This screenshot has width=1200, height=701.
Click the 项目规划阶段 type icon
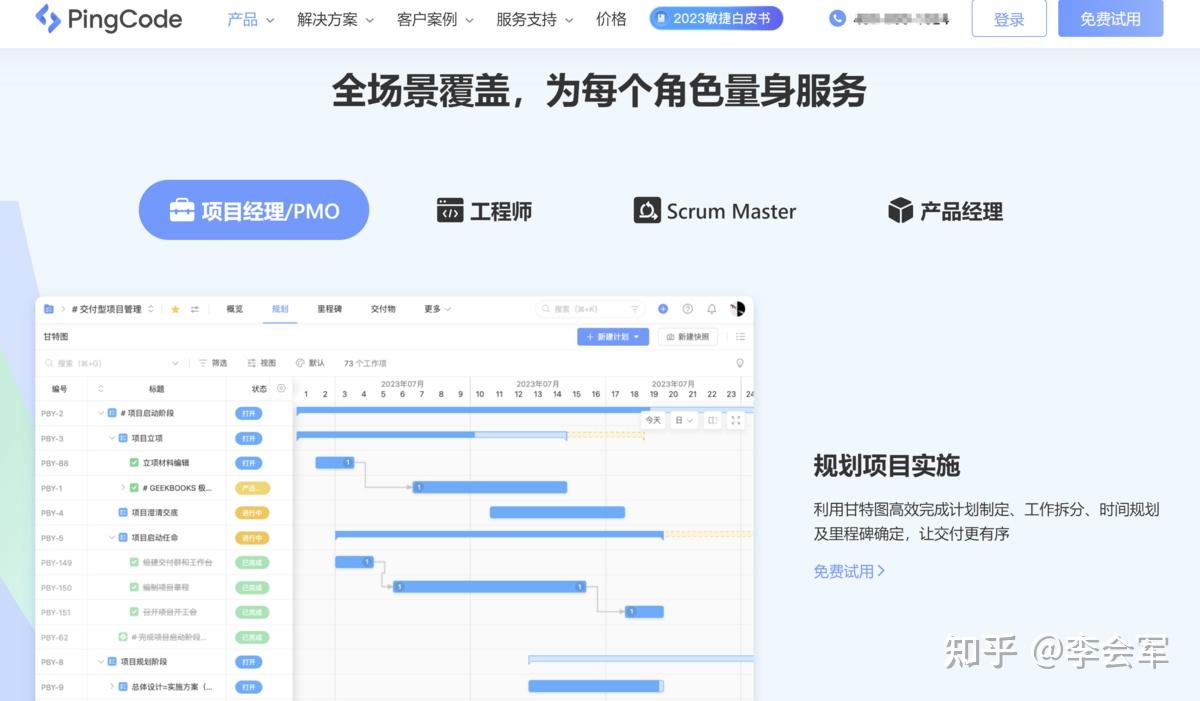pos(112,661)
